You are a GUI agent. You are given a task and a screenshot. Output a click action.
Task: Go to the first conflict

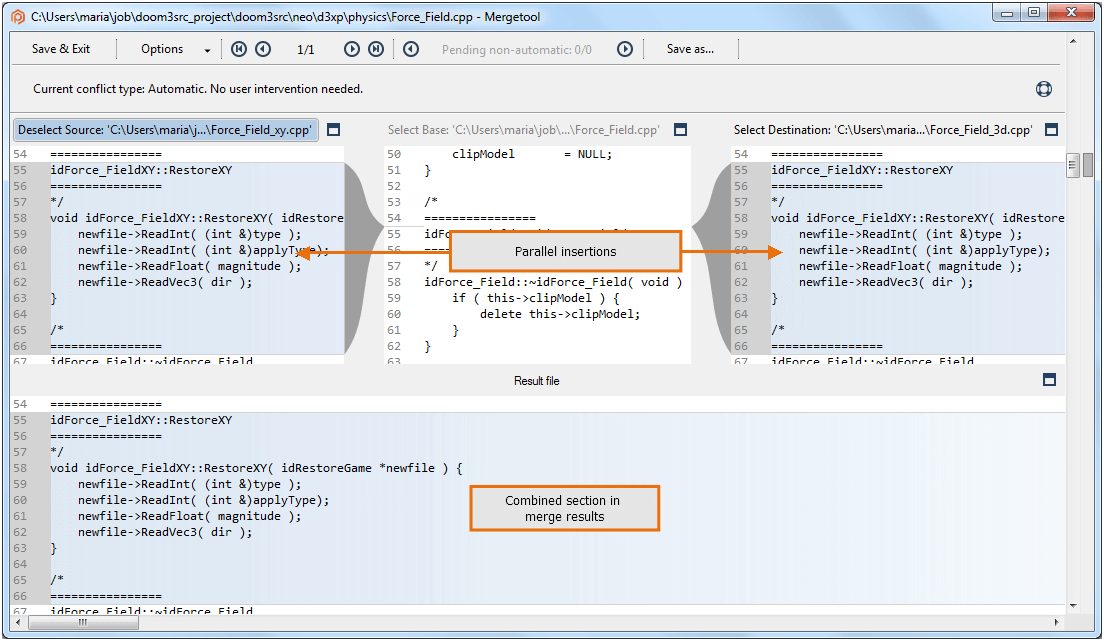pyautogui.click(x=239, y=49)
